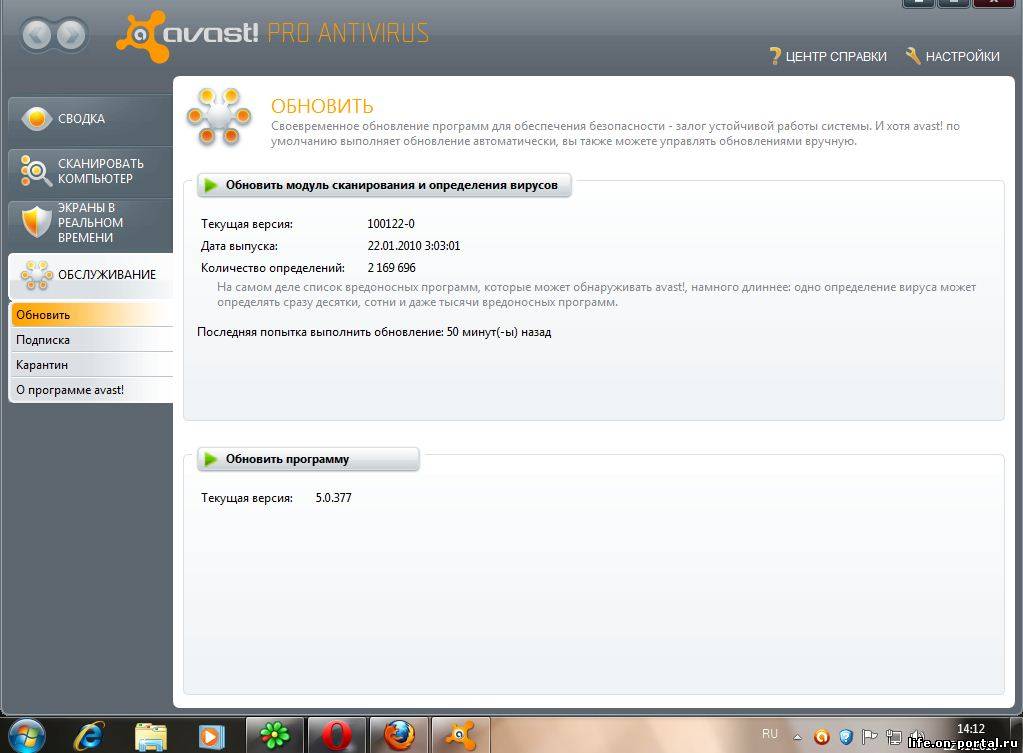
Task: Click release date 22.01.2010 3:03:01
Action: pyautogui.click(x=414, y=246)
